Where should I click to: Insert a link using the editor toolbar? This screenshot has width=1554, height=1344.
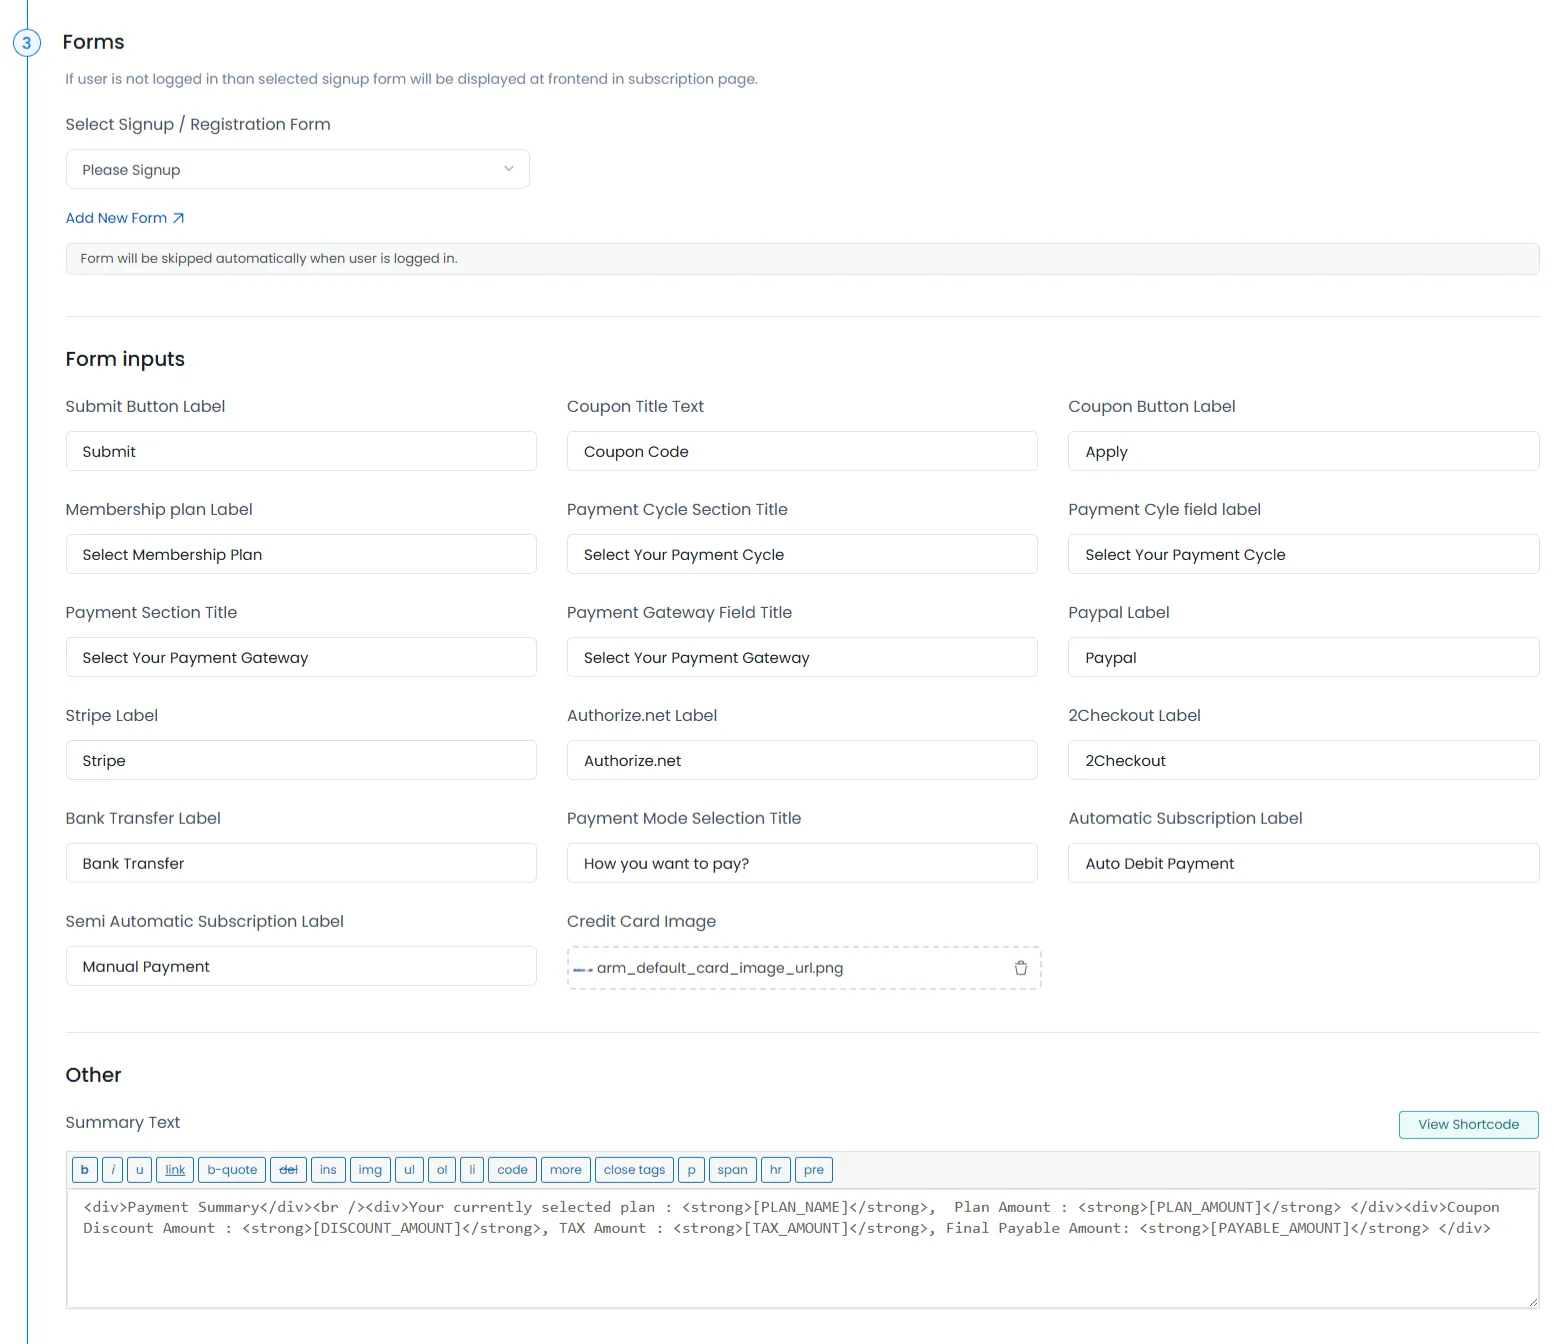(174, 1169)
